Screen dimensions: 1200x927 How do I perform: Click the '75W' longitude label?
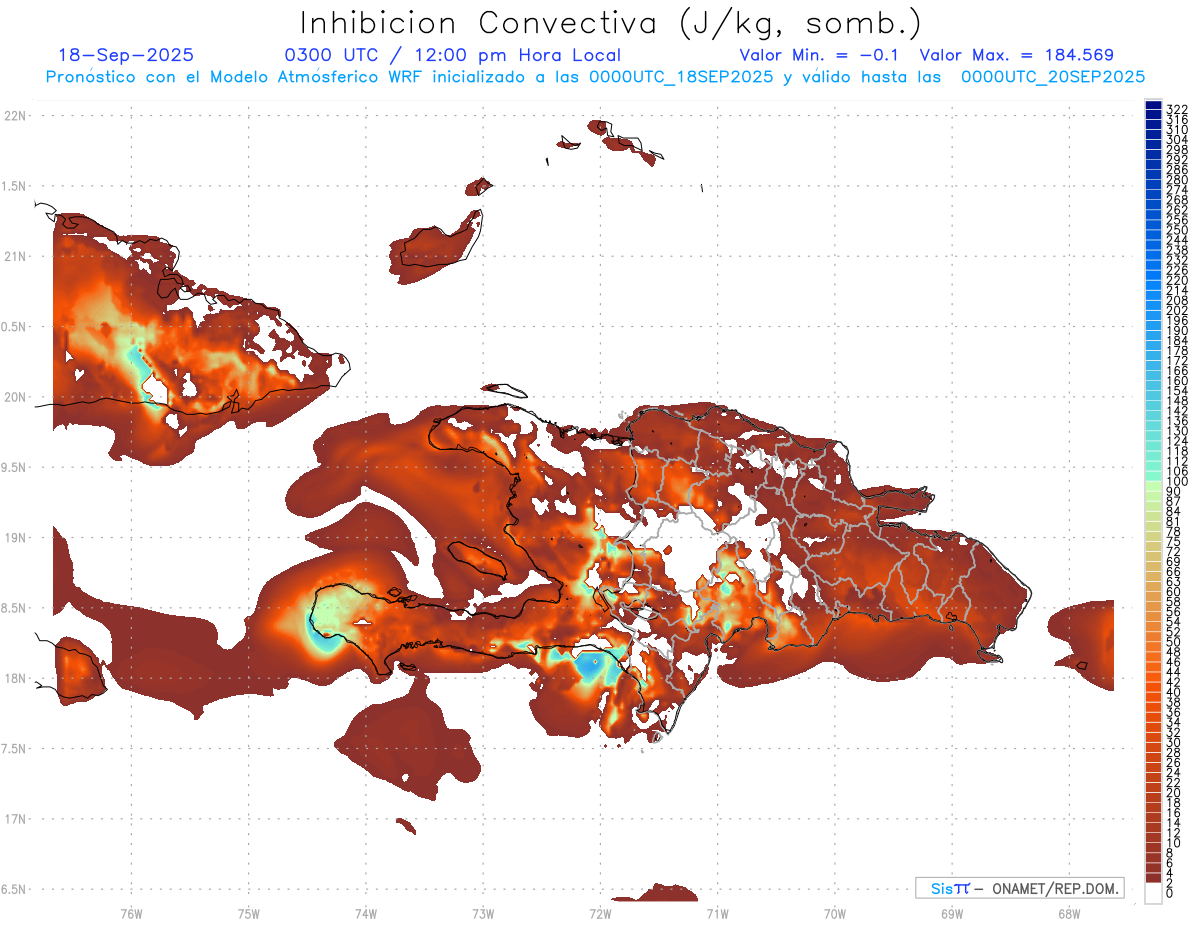point(248,913)
